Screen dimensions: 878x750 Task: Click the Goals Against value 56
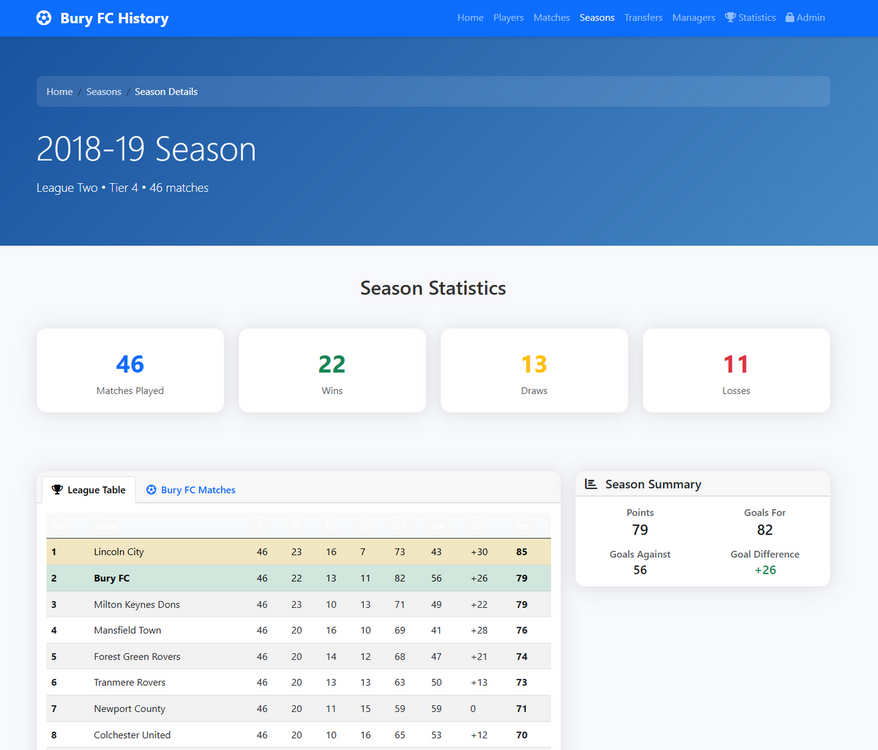click(x=640, y=570)
